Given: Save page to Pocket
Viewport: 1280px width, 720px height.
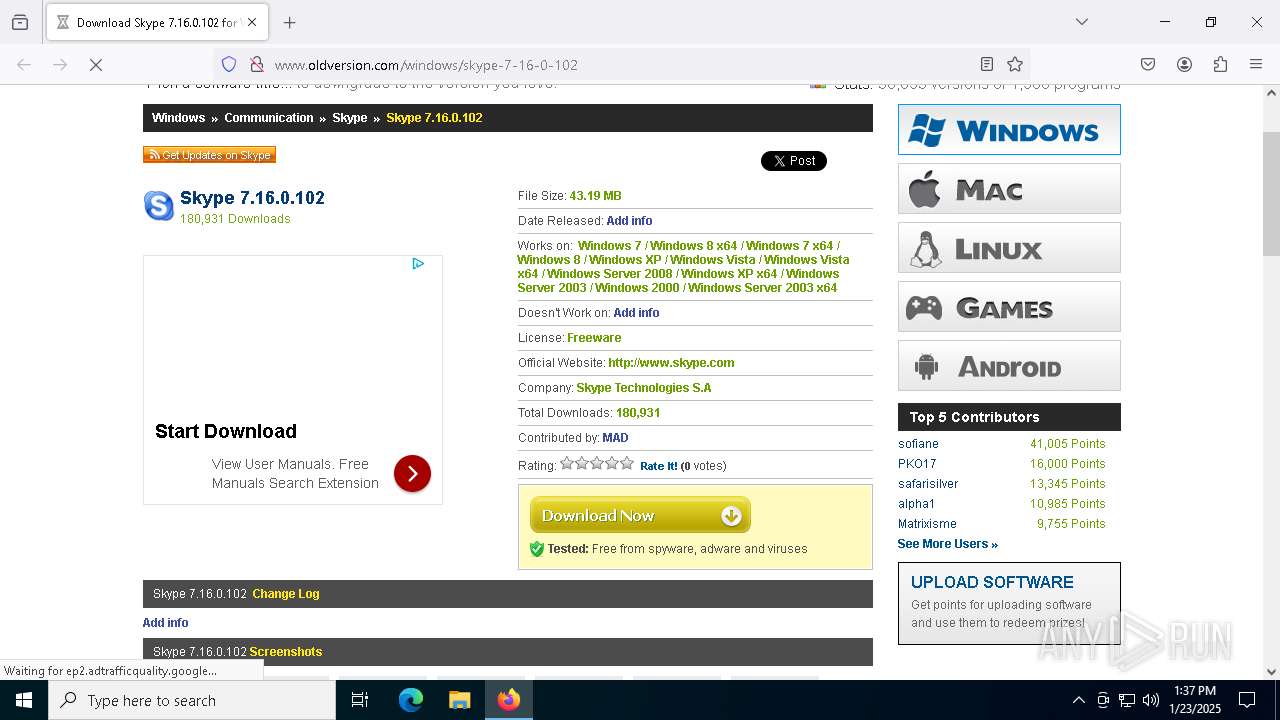Looking at the screenshot, I should (x=1148, y=65).
